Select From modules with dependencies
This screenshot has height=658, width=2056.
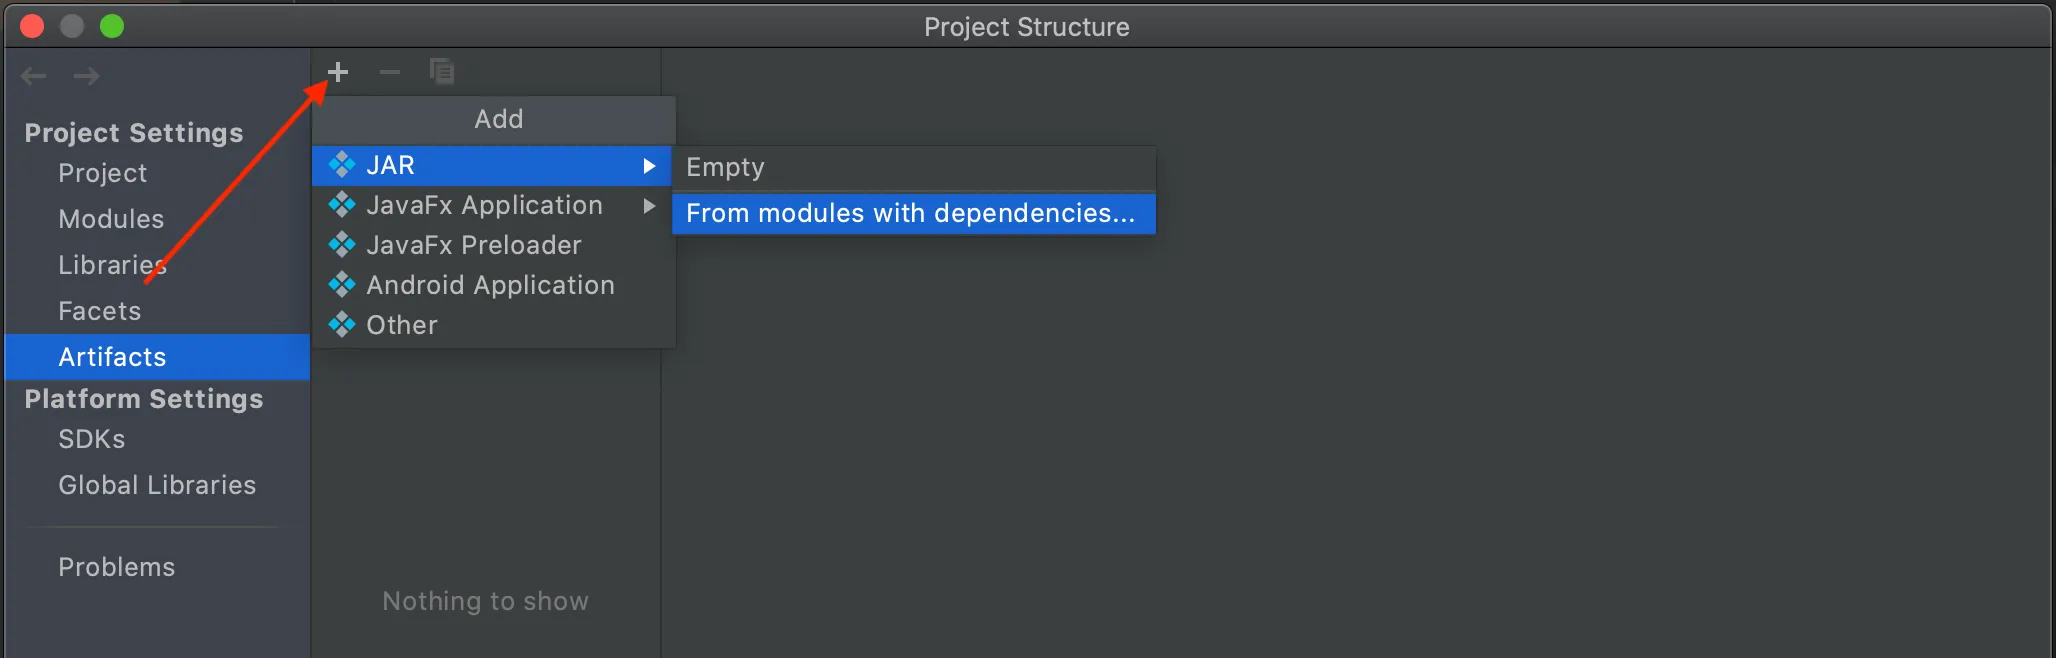(913, 213)
